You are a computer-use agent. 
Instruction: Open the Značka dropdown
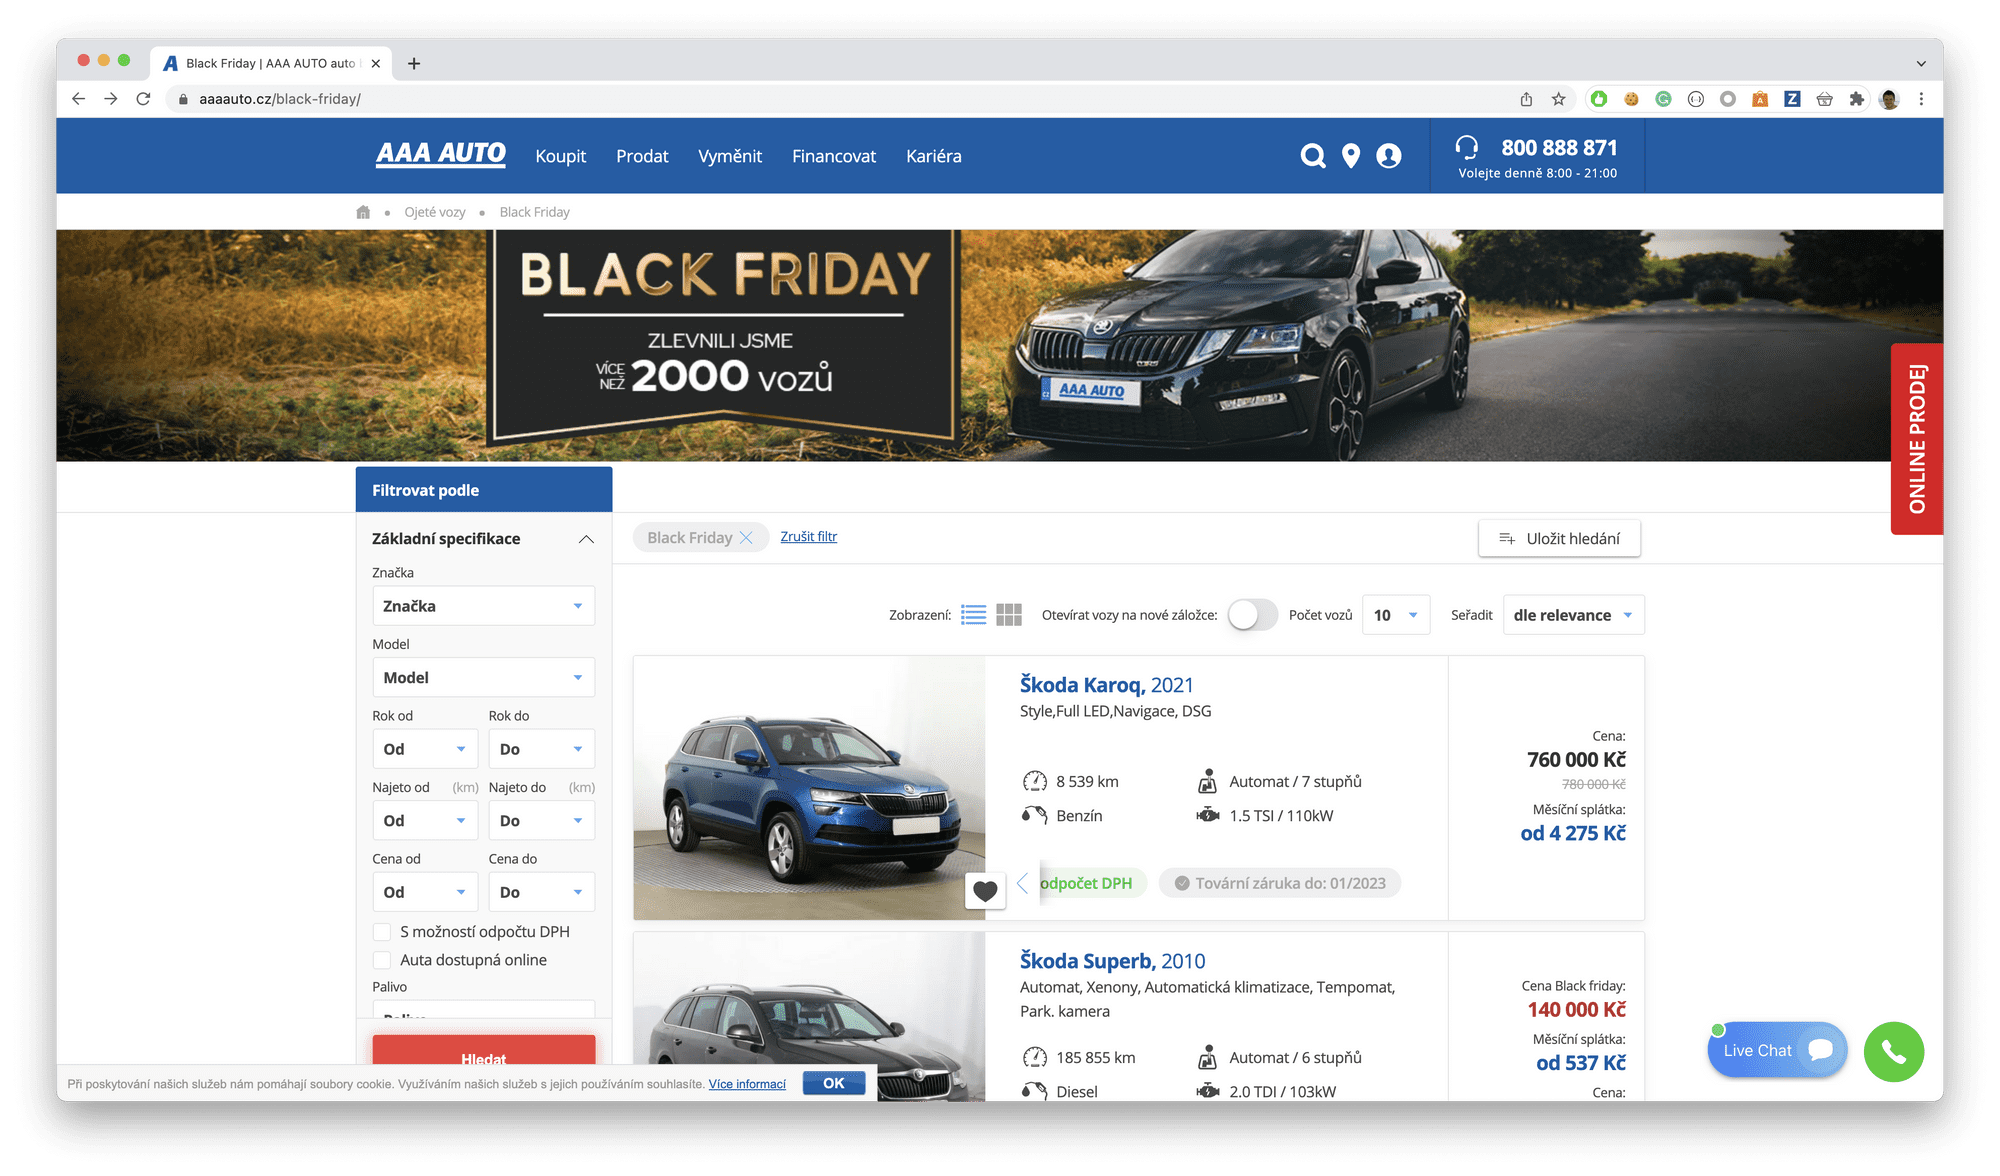(483, 605)
